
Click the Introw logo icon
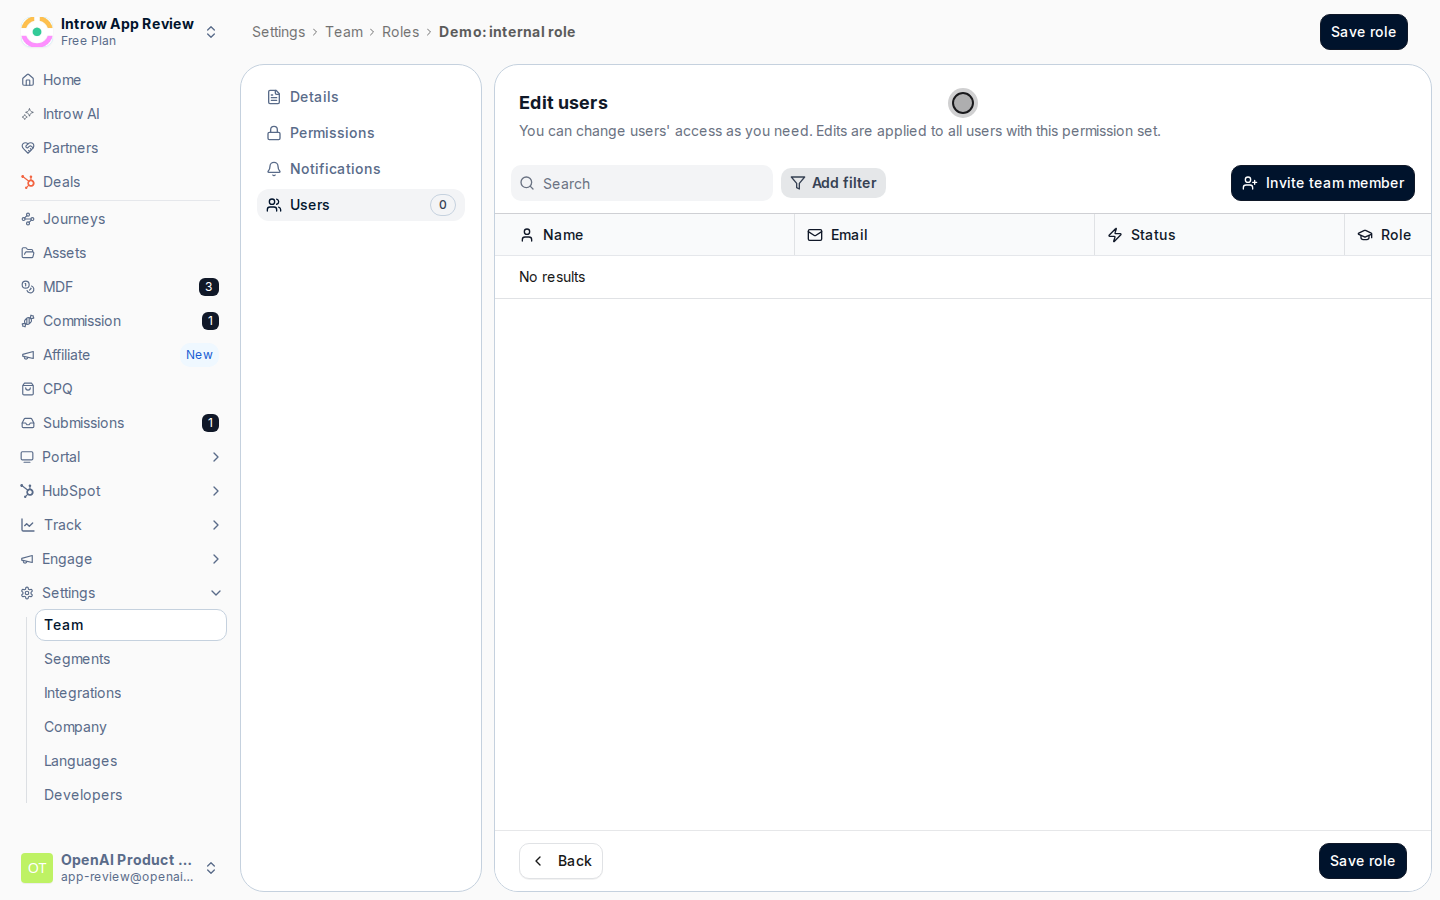click(37, 32)
